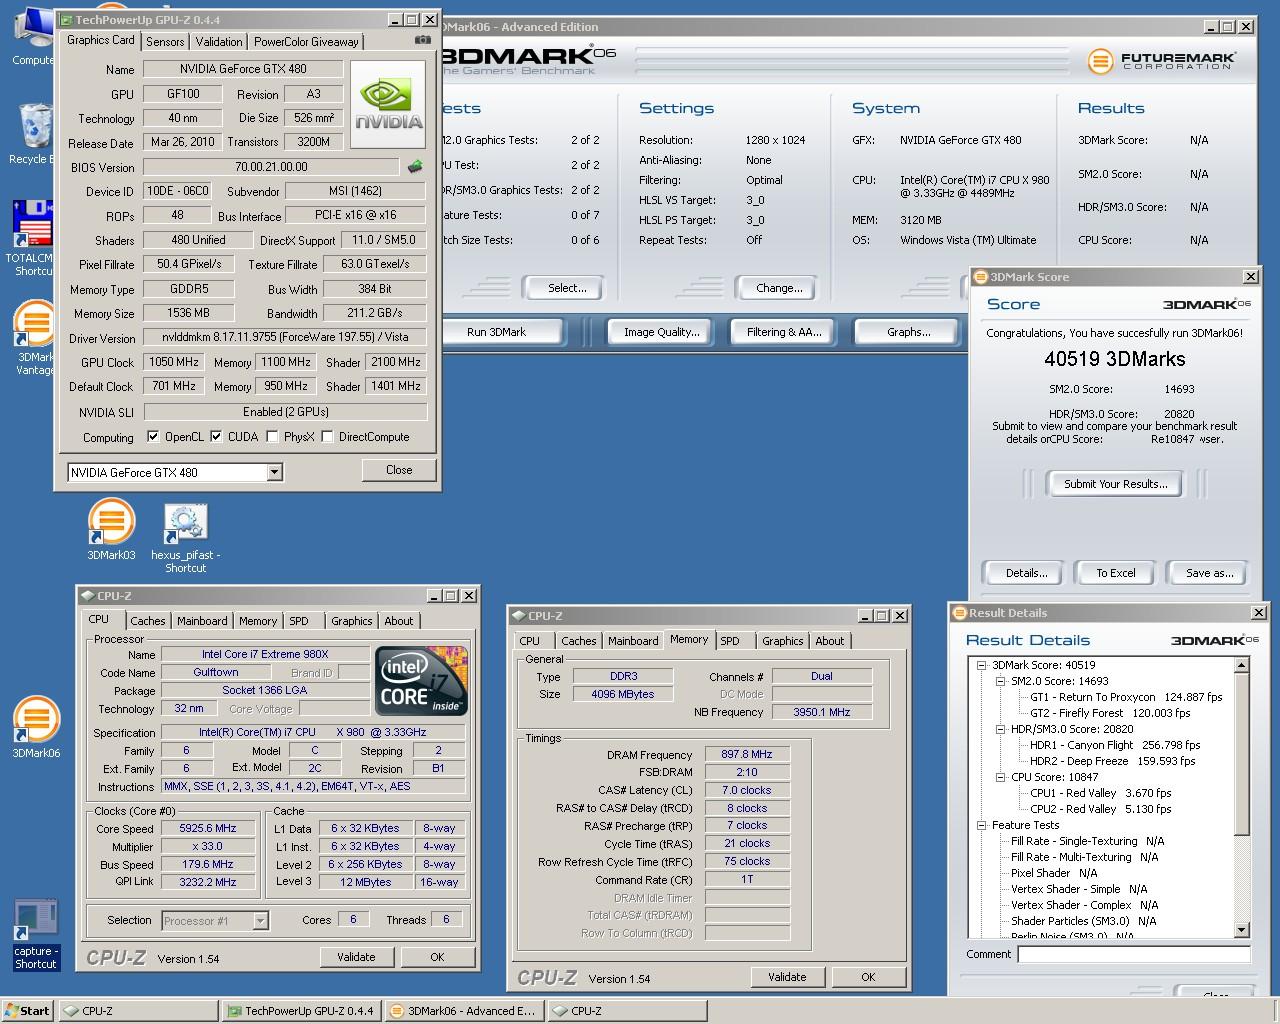The image size is (1280, 1024).
Task: Select the HDR2 - Deep Freeze row
Action: [1112, 761]
